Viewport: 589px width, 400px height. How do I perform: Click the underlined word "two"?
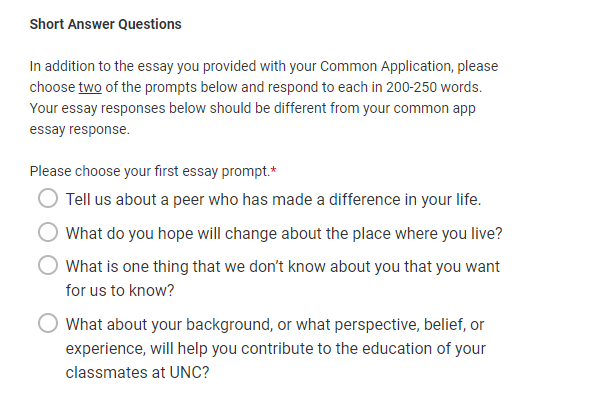point(90,87)
